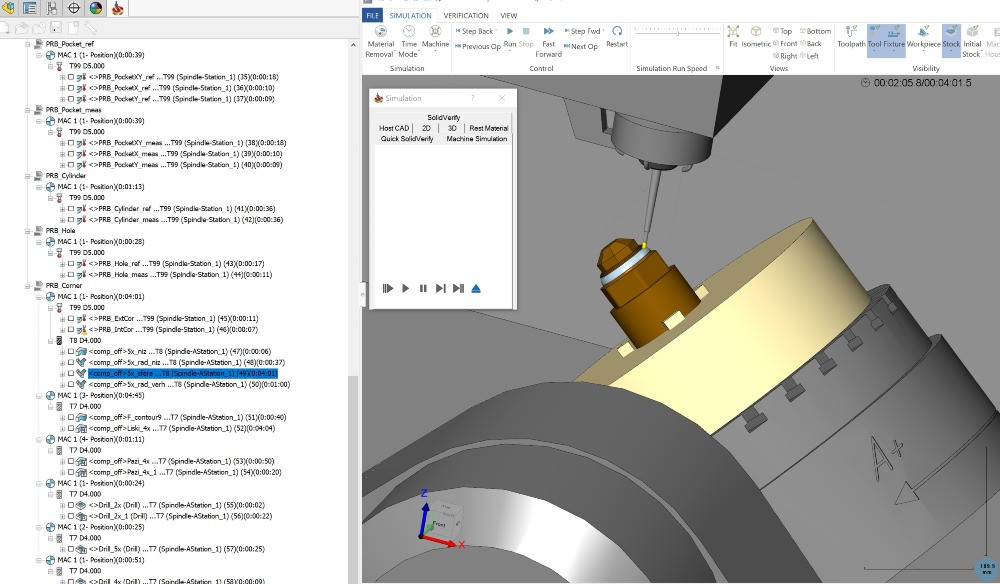Switch to the VERIFICATION ribbon tab
This screenshot has width=1000, height=584.
[x=465, y=15]
